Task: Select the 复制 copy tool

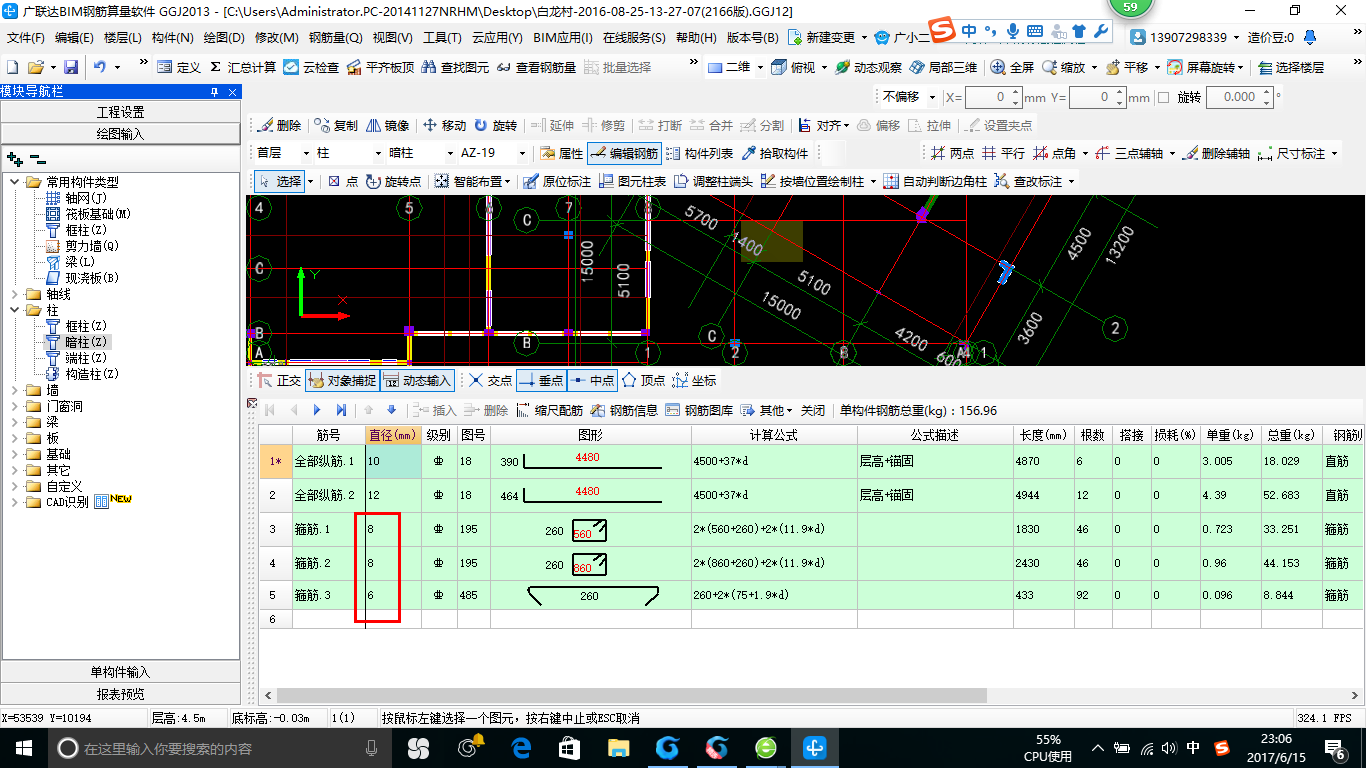Action: tap(336, 125)
